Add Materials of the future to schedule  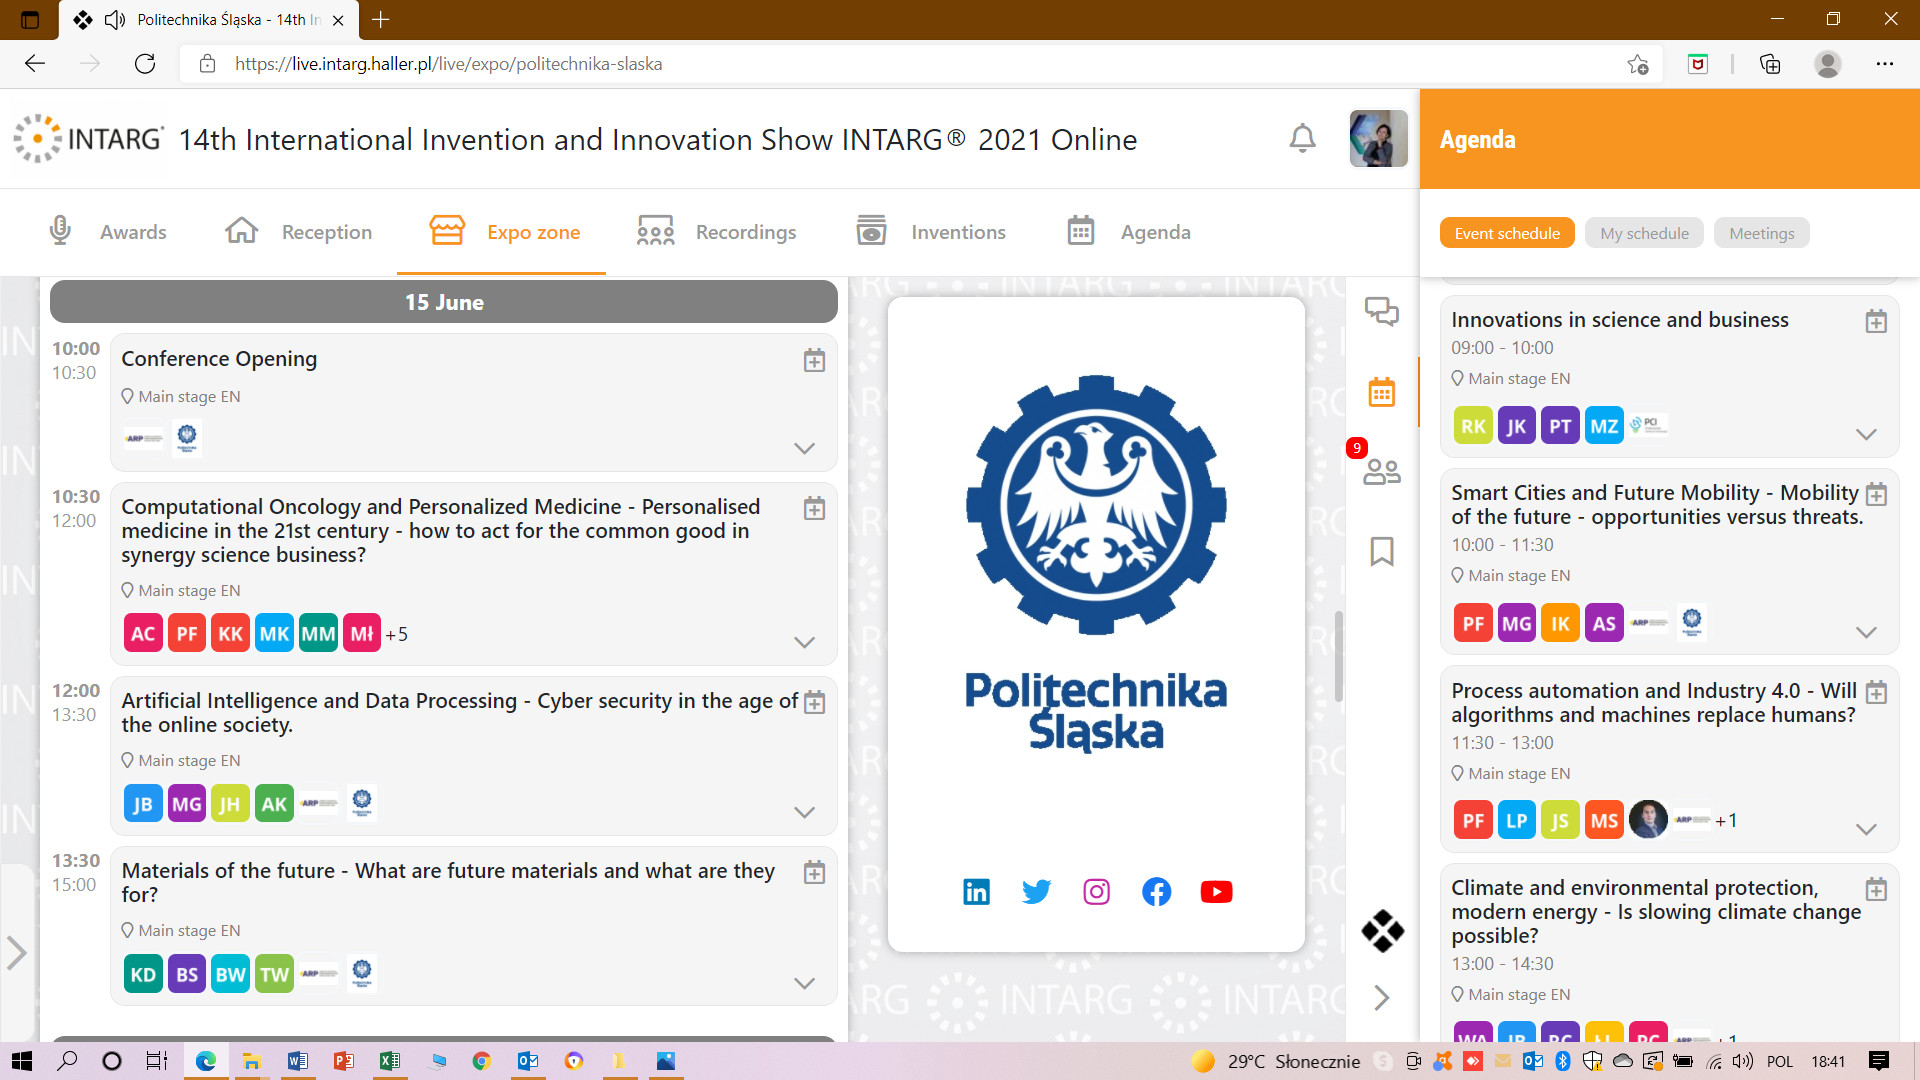(x=814, y=873)
